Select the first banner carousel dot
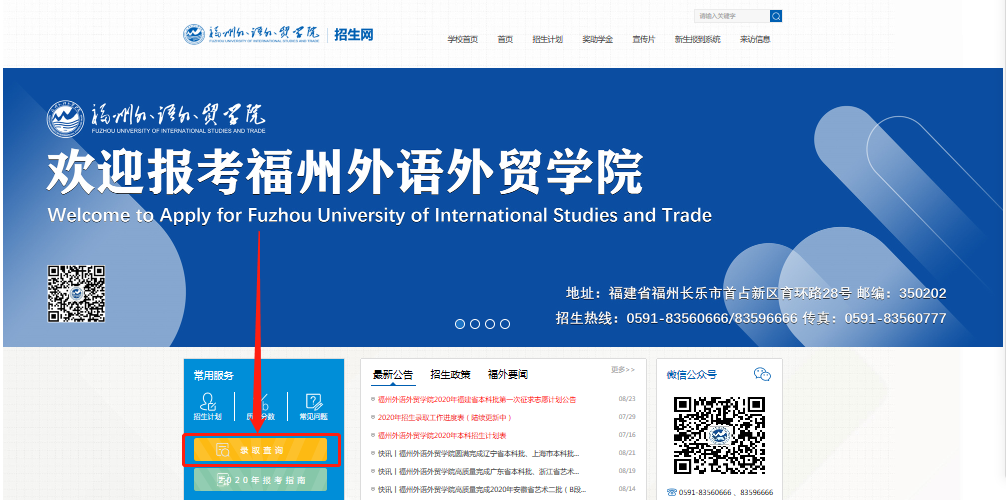Viewport: 1006px width, 500px height. 460,324
